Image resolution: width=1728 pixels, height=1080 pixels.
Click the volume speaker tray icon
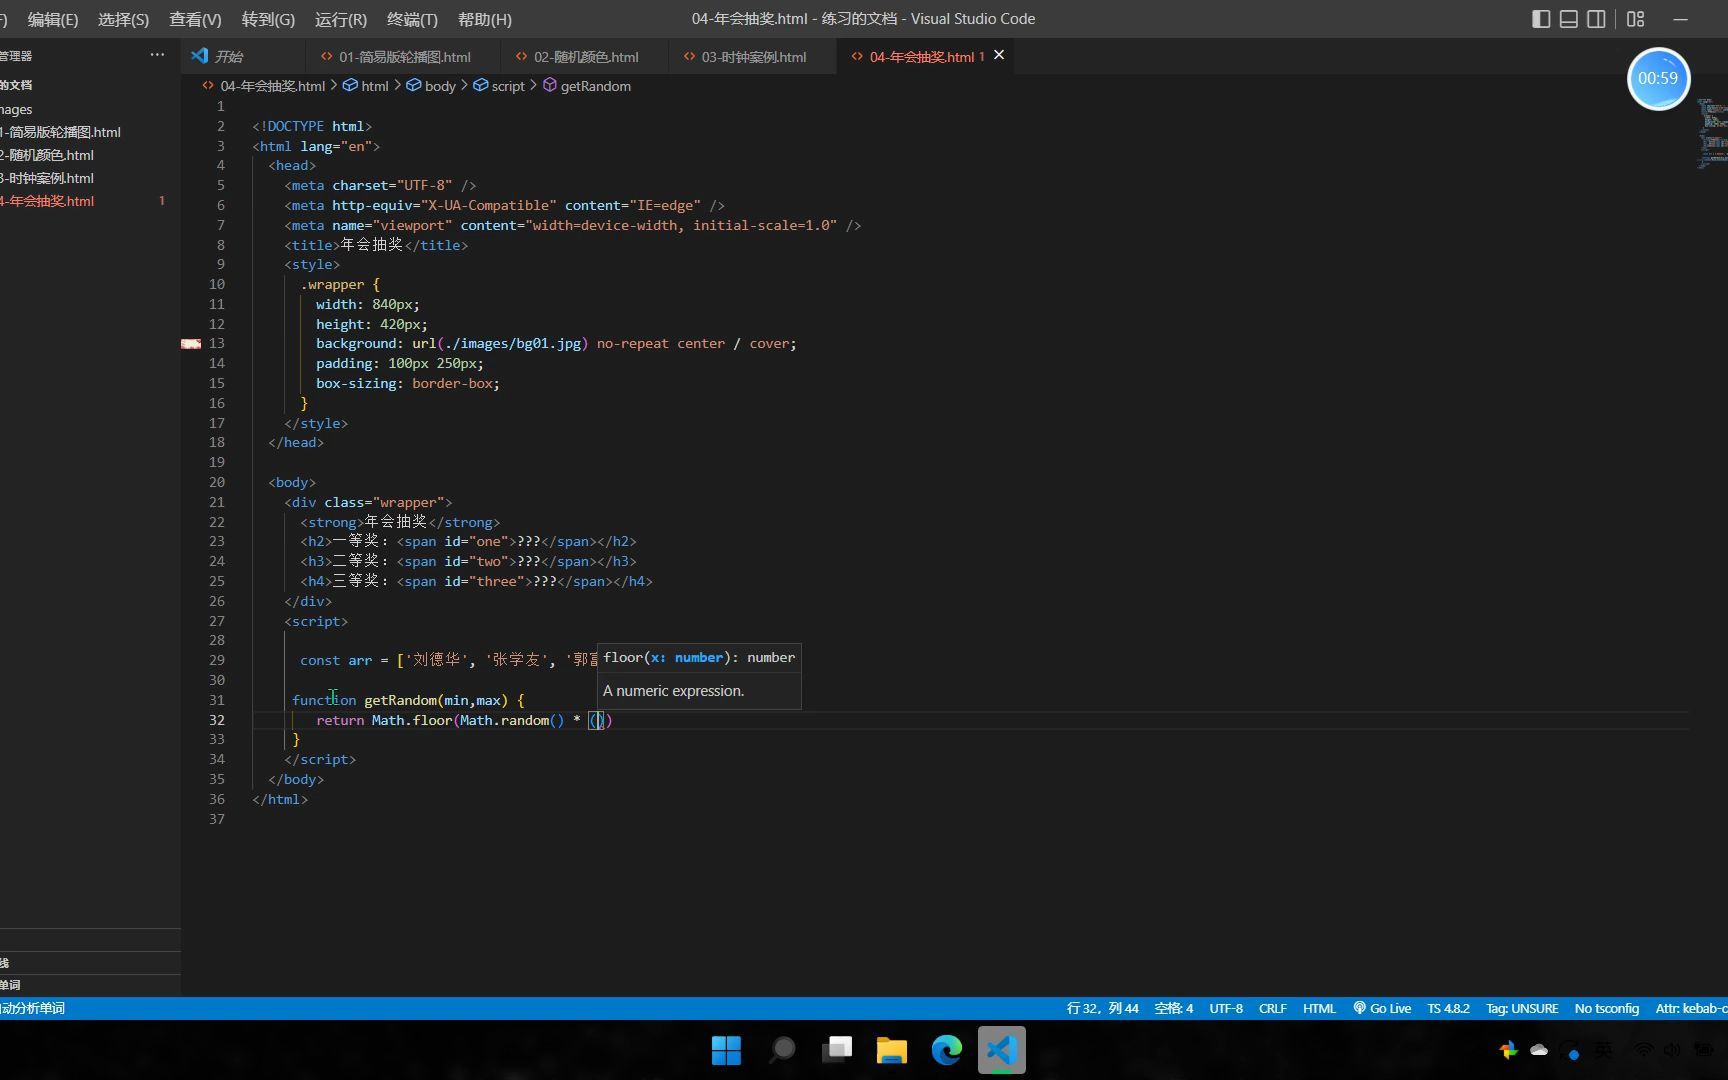[x=1672, y=1050]
